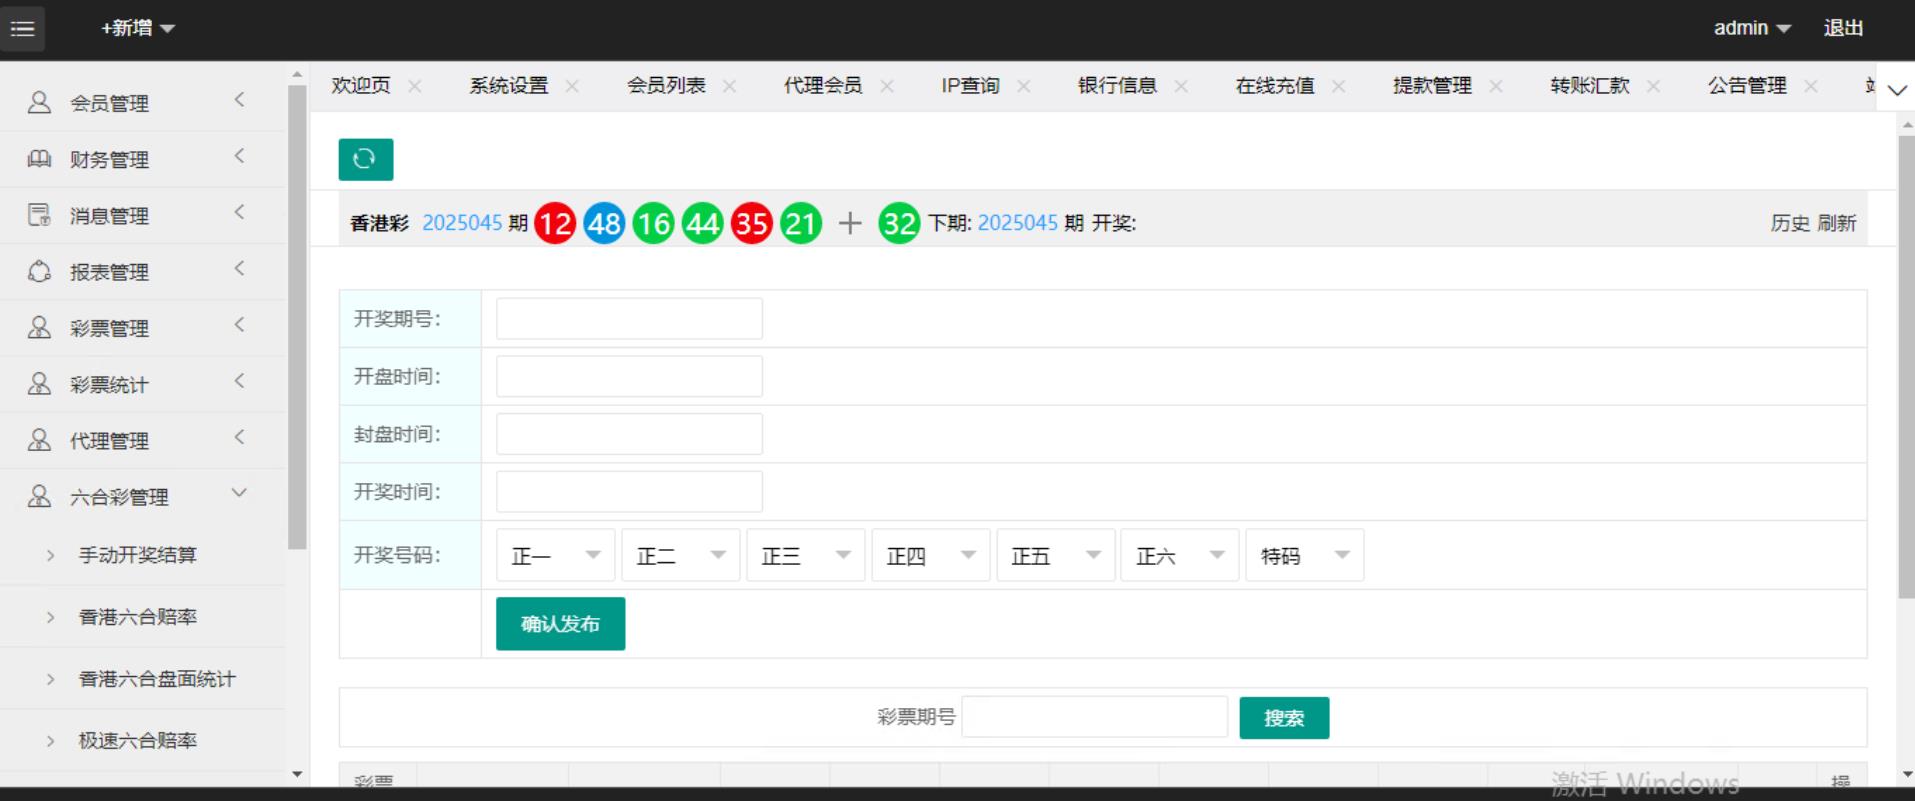Open the 正一 number dropdown

pos(555,555)
